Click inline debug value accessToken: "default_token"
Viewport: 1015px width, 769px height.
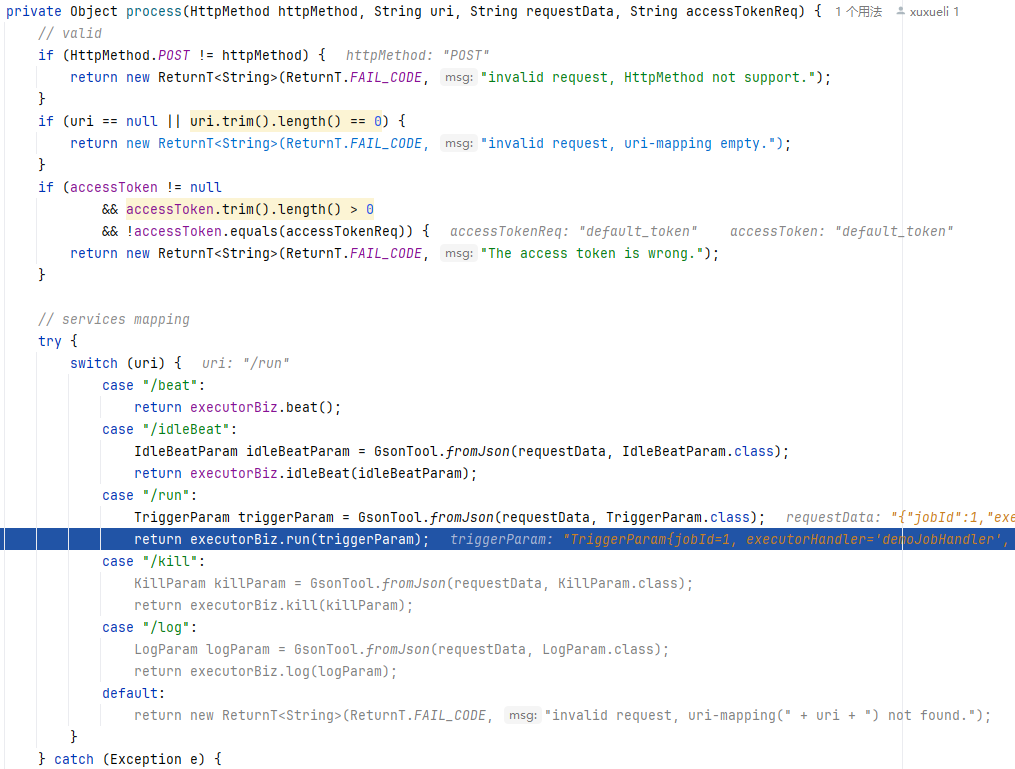click(842, 231)
